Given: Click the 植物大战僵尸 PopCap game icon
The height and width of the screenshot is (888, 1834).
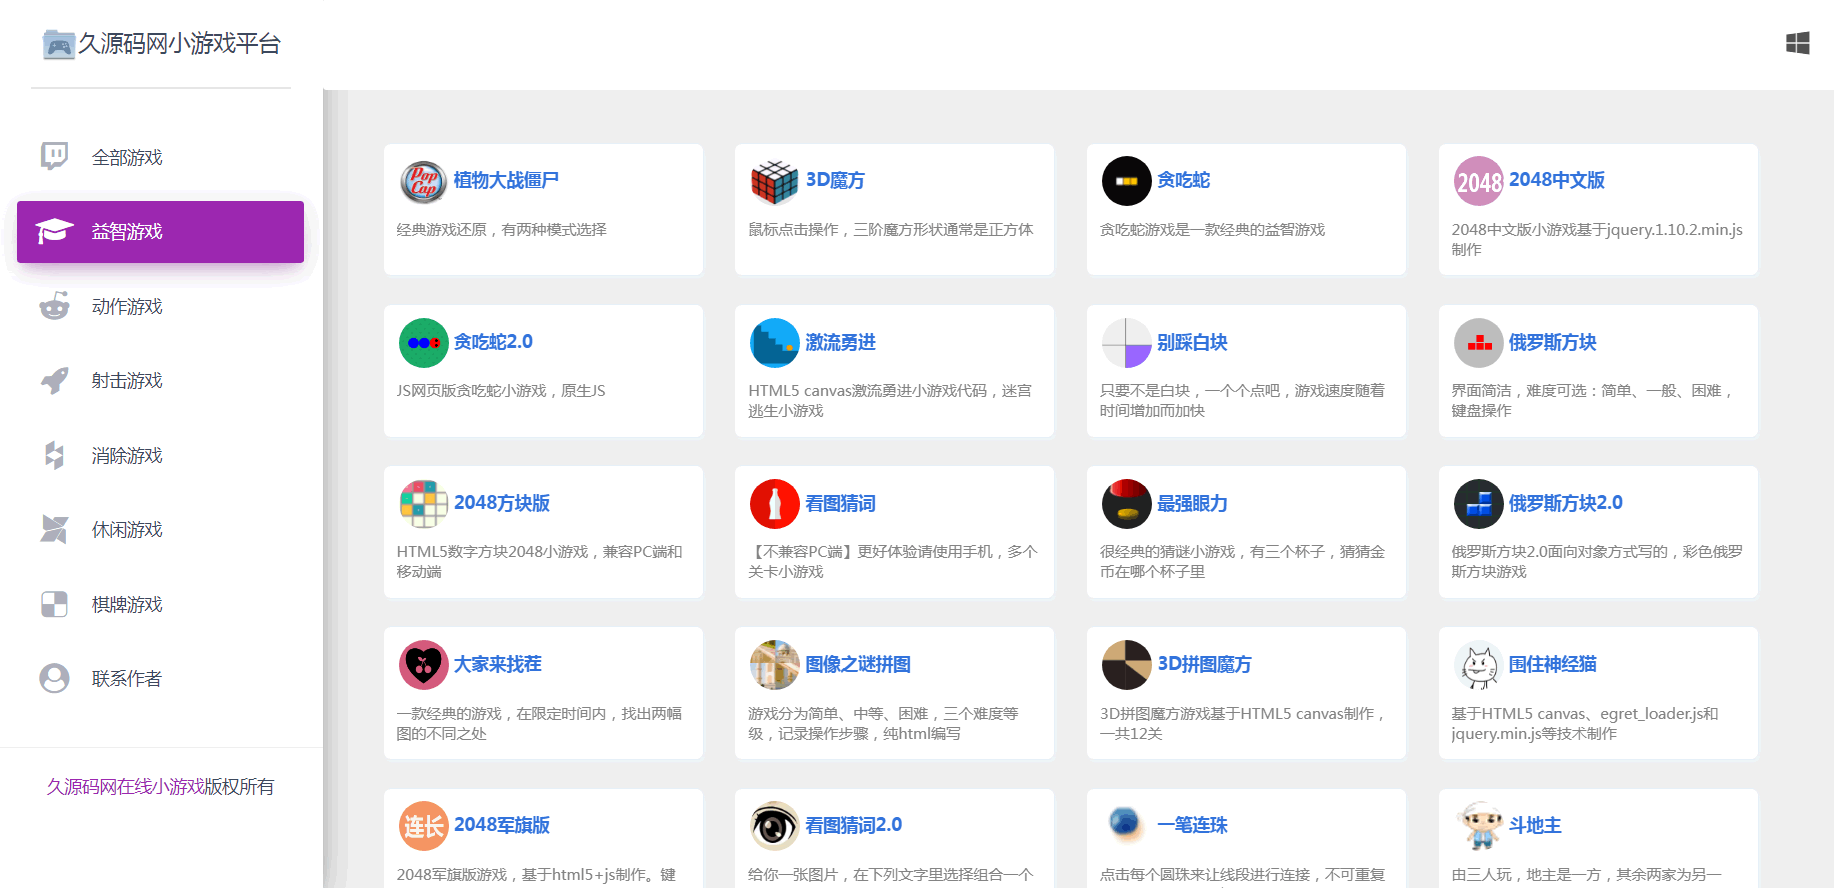Looking at the screenshot, I should point(423,181).
